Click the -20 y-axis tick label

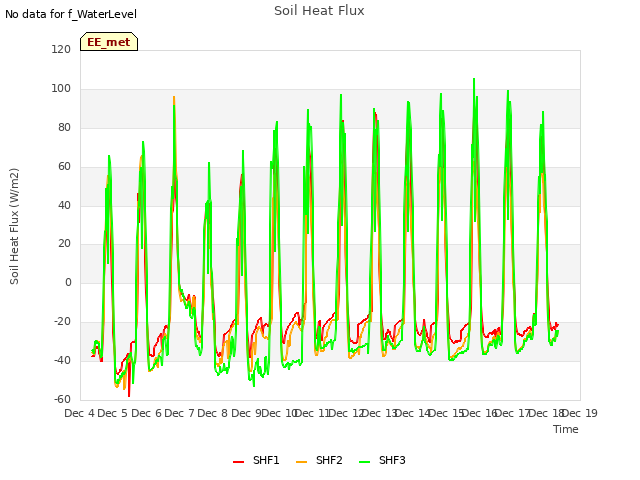point(62,321)
